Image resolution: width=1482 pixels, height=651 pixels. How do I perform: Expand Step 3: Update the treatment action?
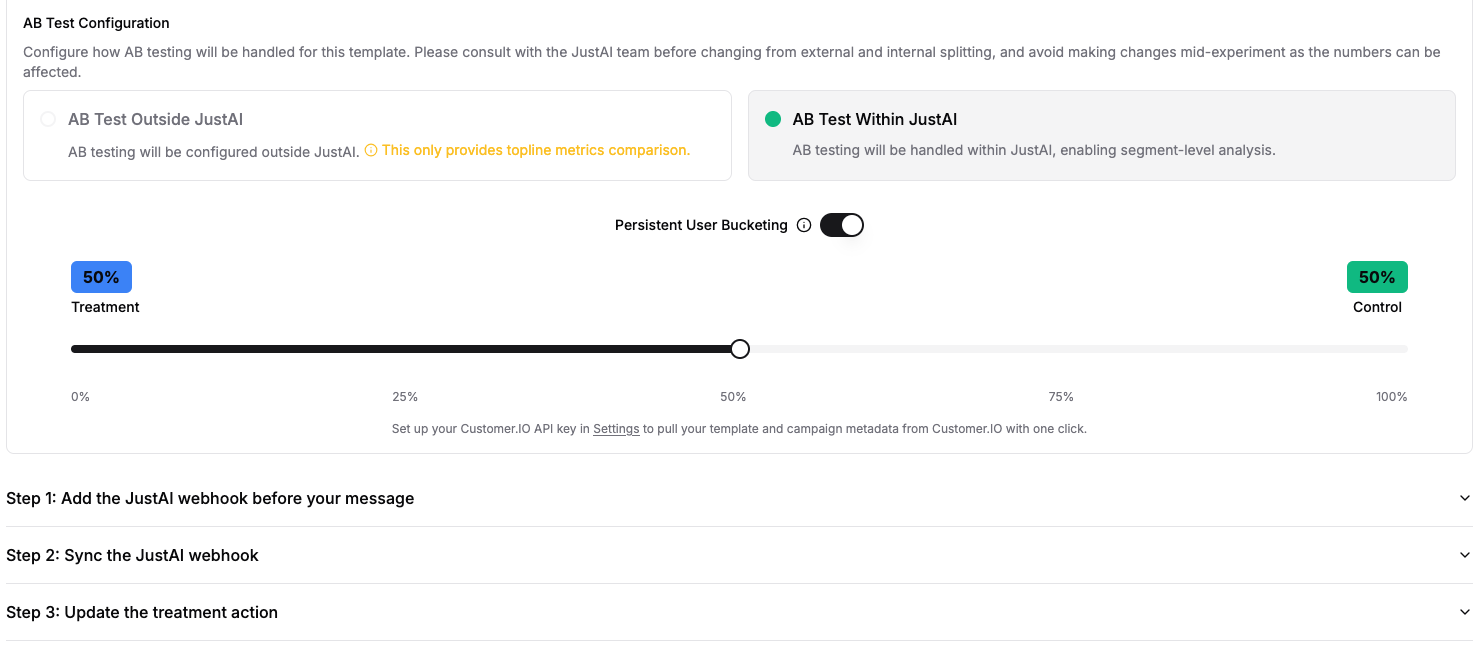[x=141, y=611]
